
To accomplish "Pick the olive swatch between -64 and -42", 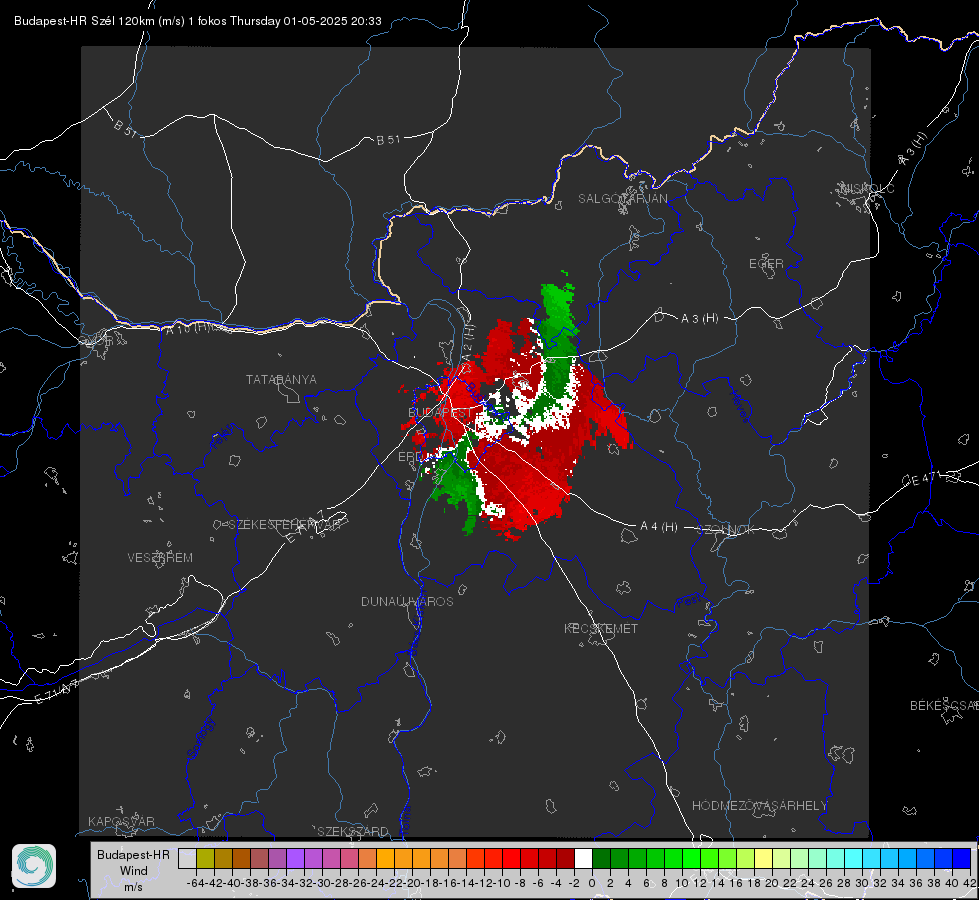I will point(205,858).
